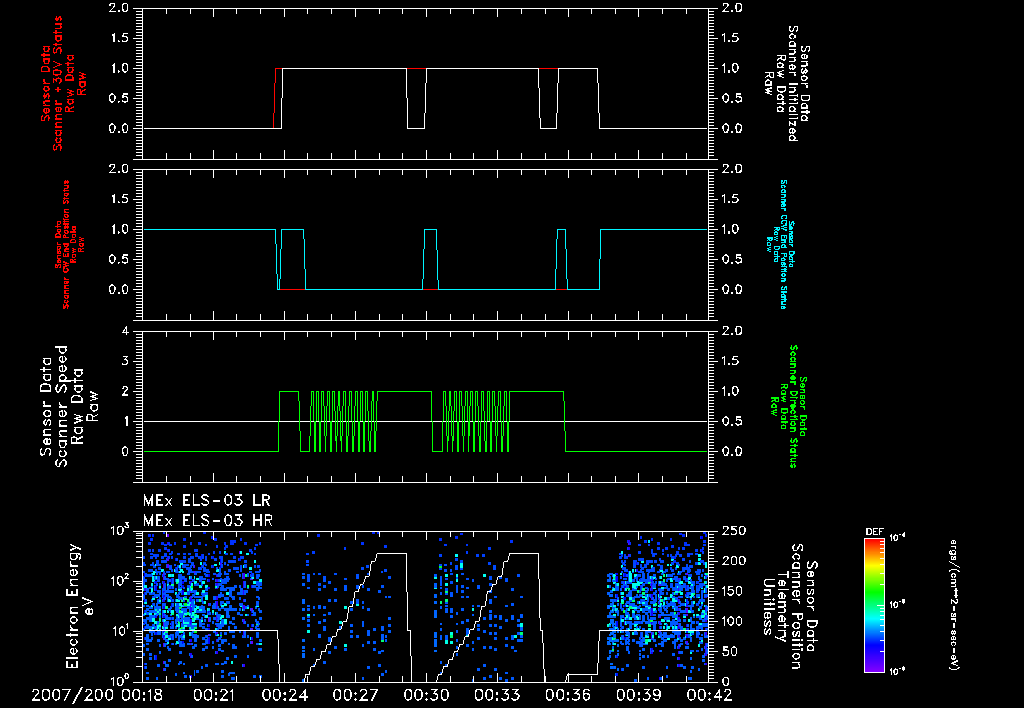Click the color bar's middle exponent label
Image resolution: width=1024 pixels, height=708 pixels.
pyautogui.click(x=898, y=604)
